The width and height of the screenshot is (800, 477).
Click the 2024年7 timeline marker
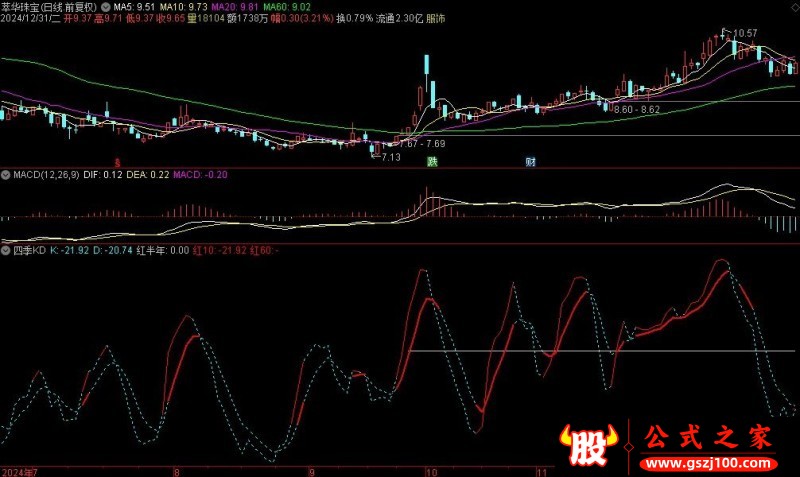click(x=19, y=472)
